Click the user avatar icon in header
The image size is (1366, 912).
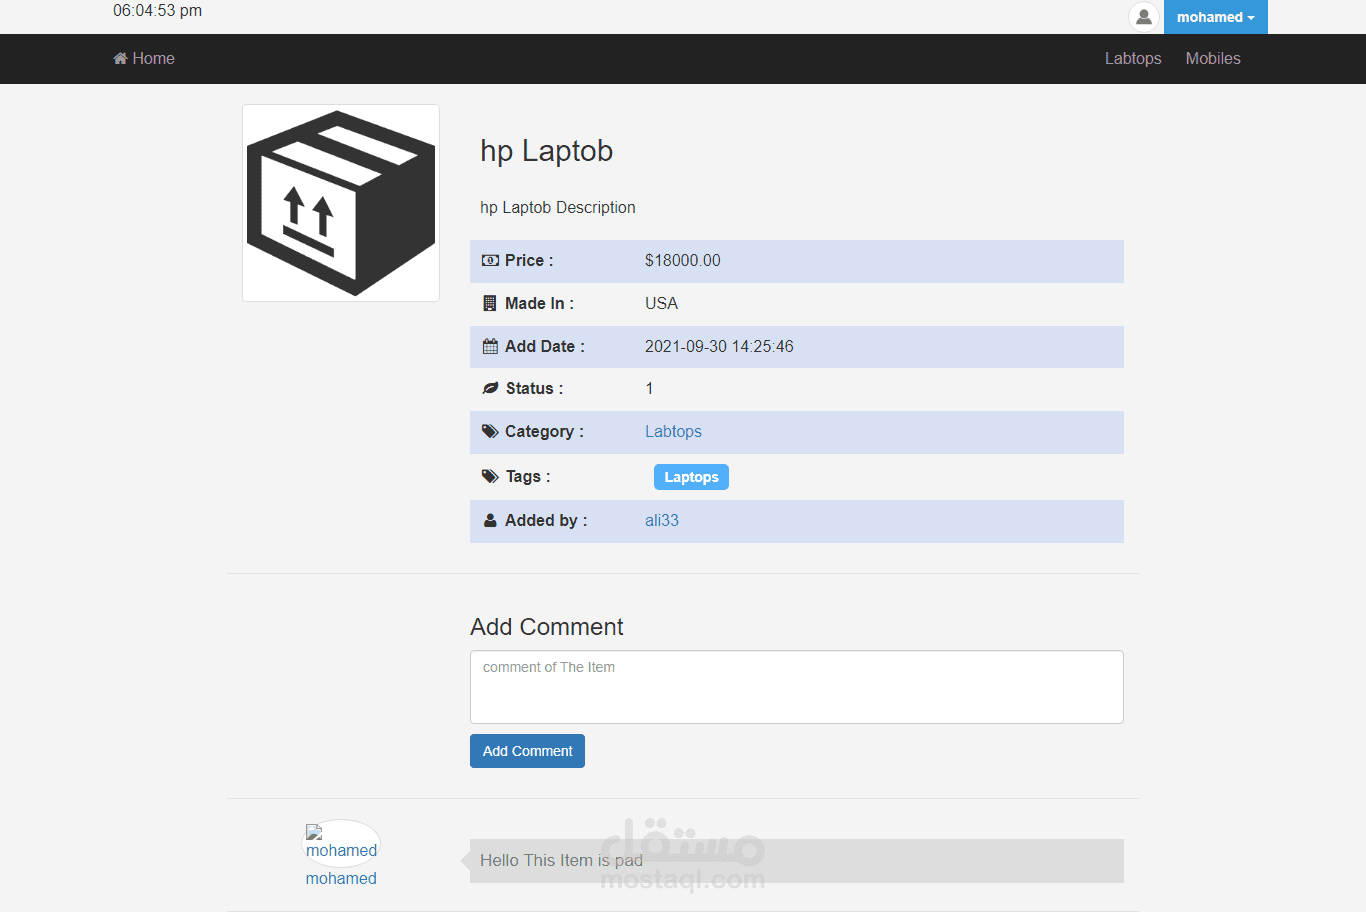pos(1144,17)
